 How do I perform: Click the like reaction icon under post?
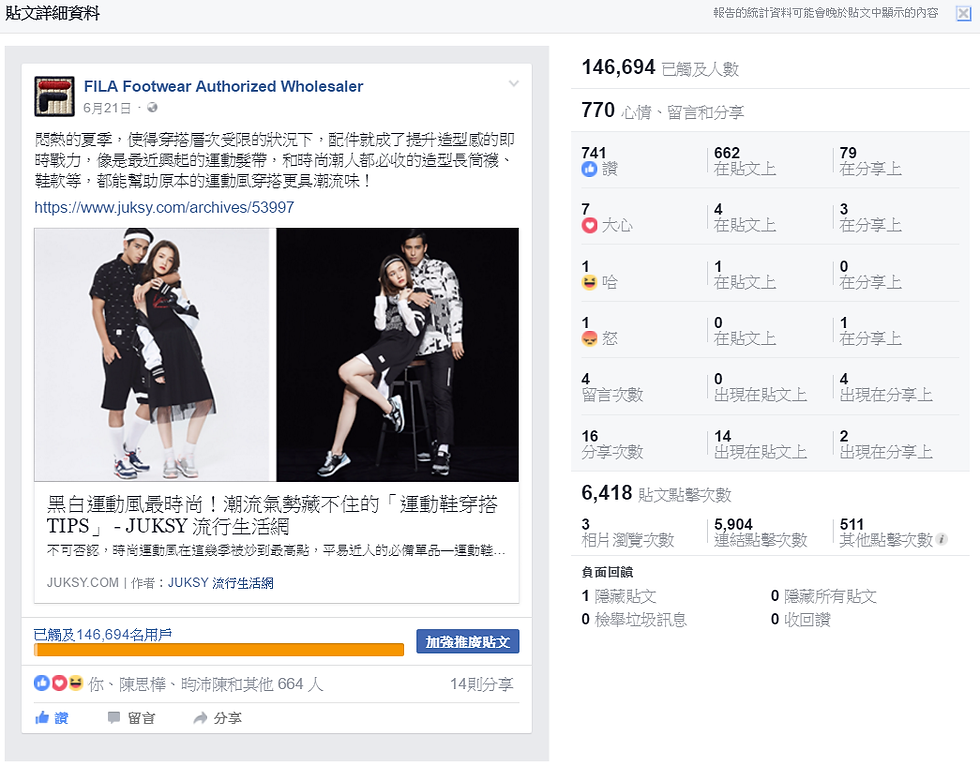click(42, 683)
